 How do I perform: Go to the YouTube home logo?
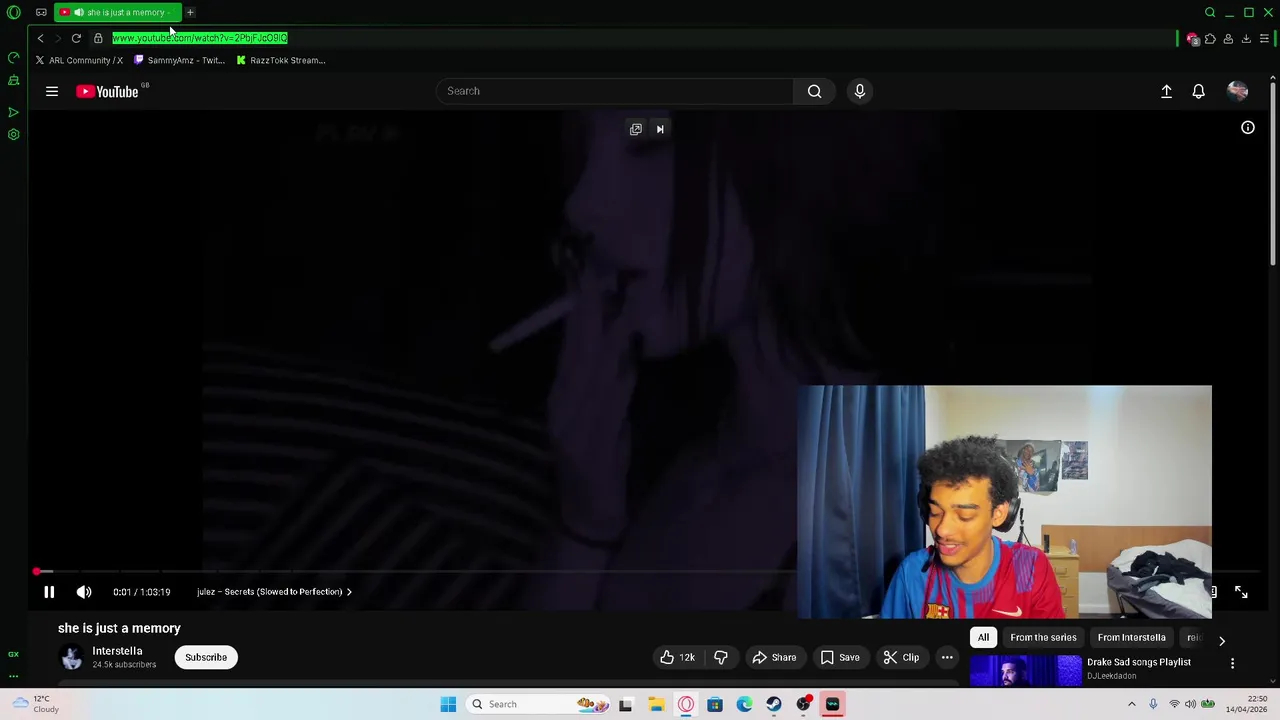107,92
